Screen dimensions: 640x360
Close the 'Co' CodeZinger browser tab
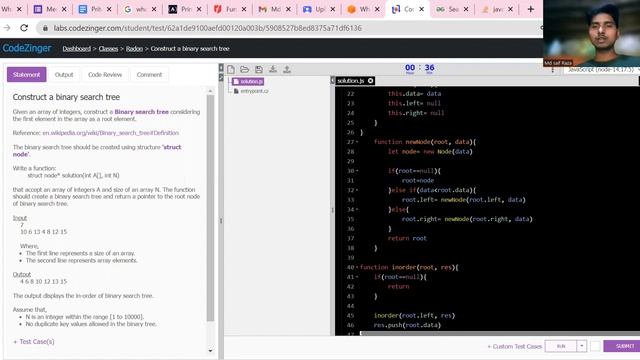pyautogui.click(x=422, y=9)
